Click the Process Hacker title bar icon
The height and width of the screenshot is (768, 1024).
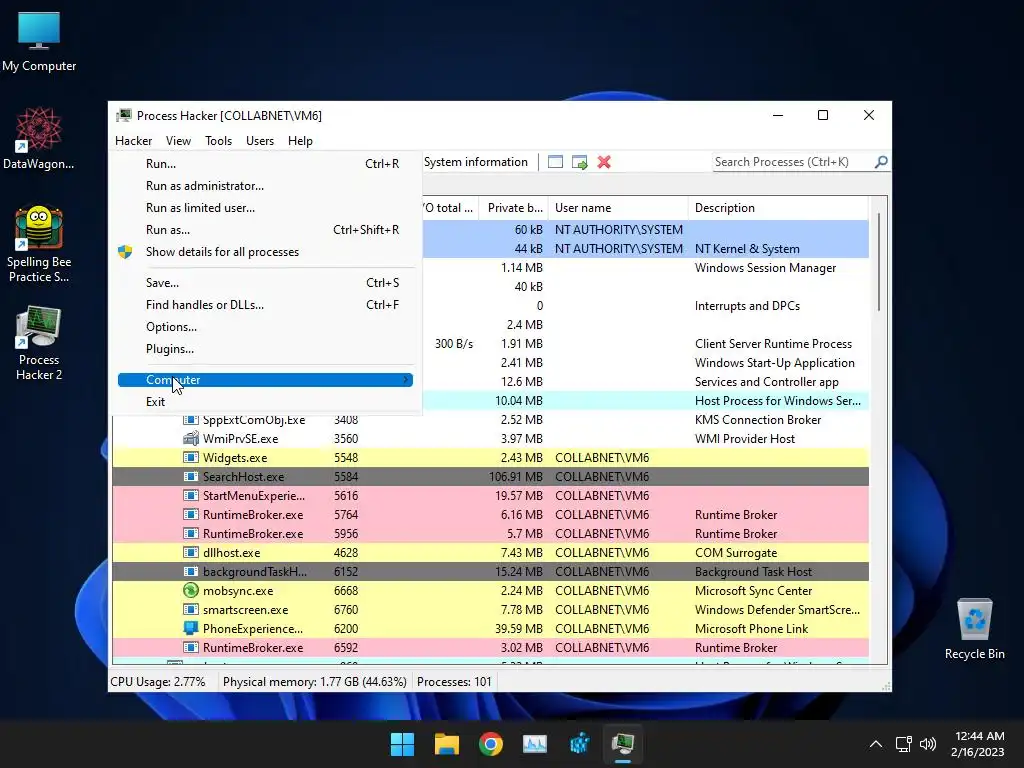click(x=123, y=116)
